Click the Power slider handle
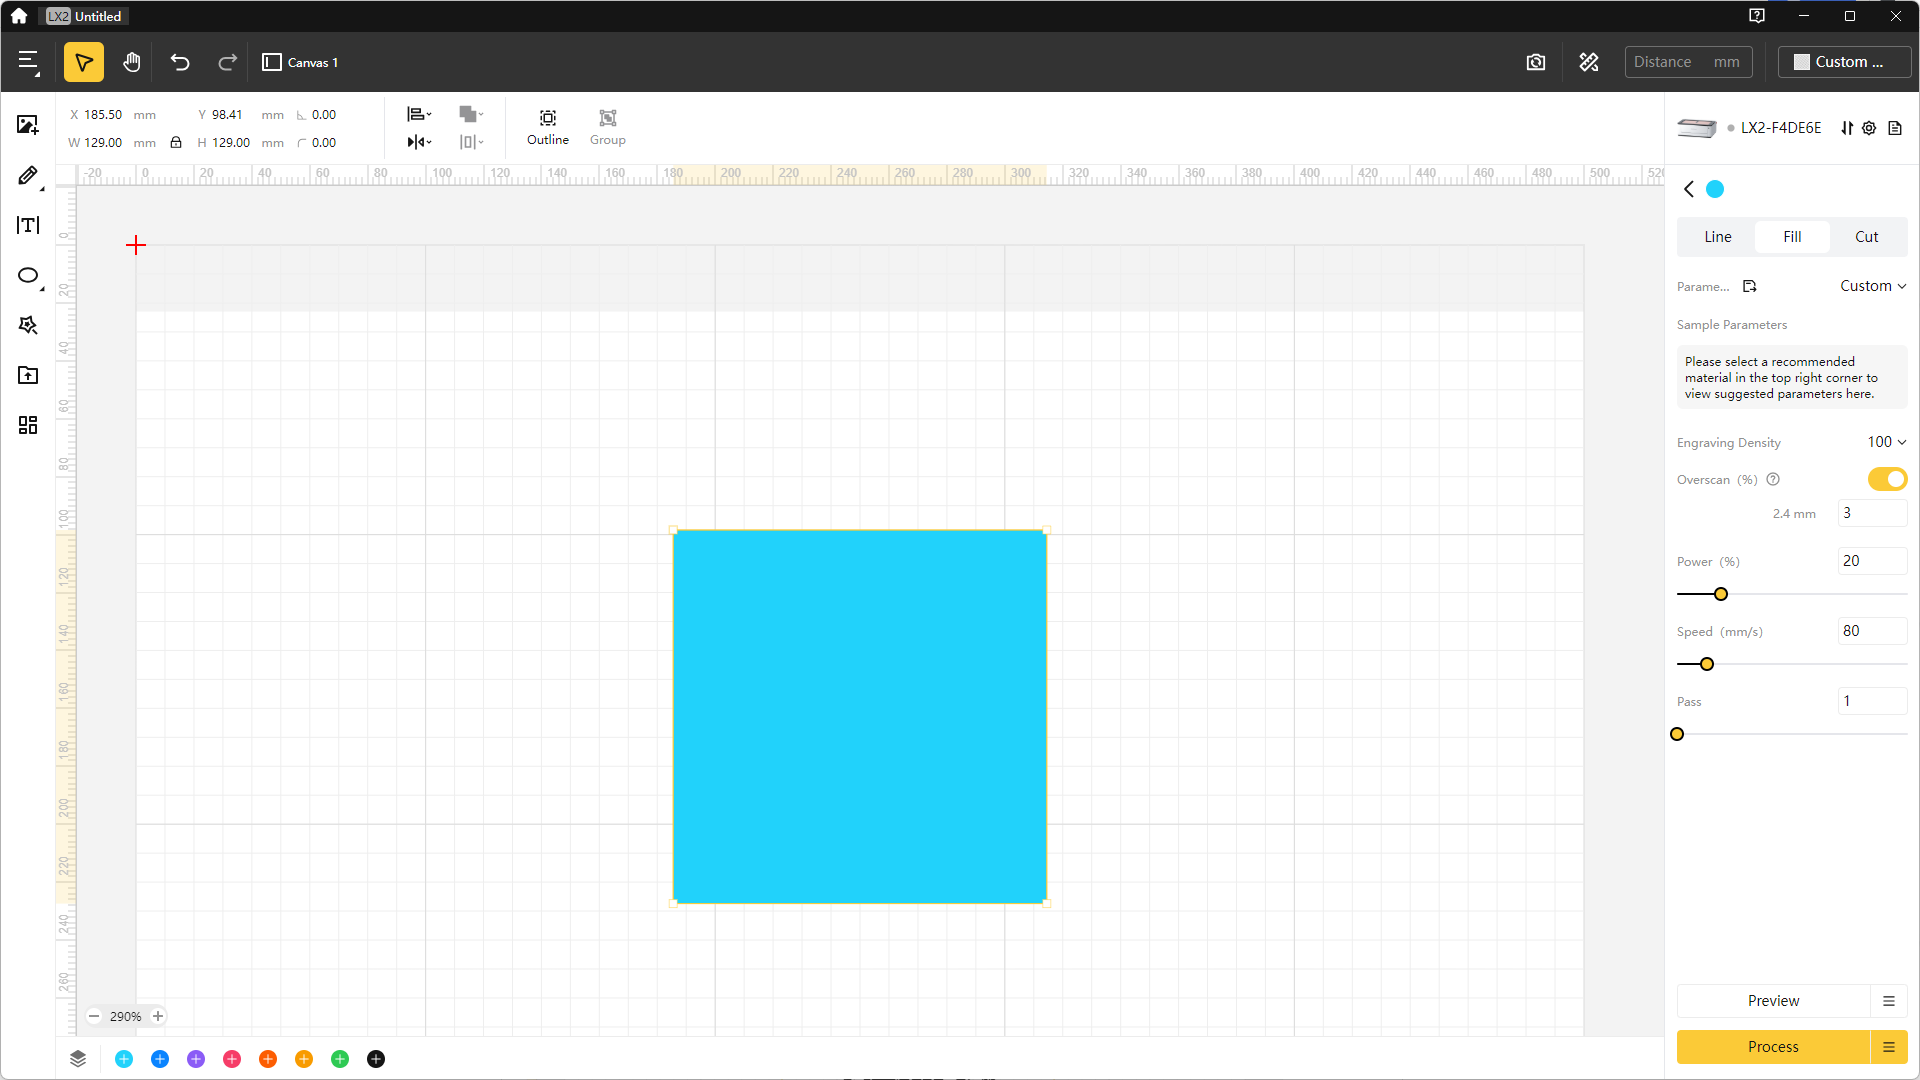 click(x=1721, y=594)
